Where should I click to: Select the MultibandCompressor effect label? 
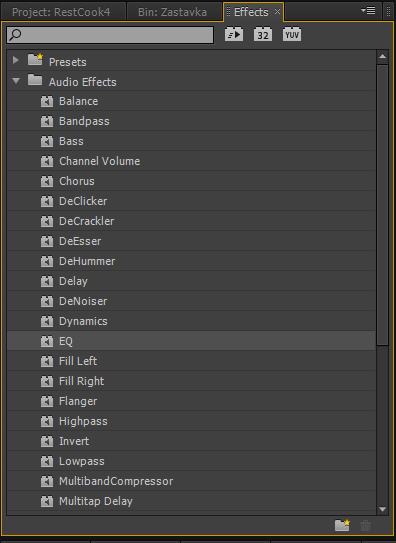tap(116, 482)
